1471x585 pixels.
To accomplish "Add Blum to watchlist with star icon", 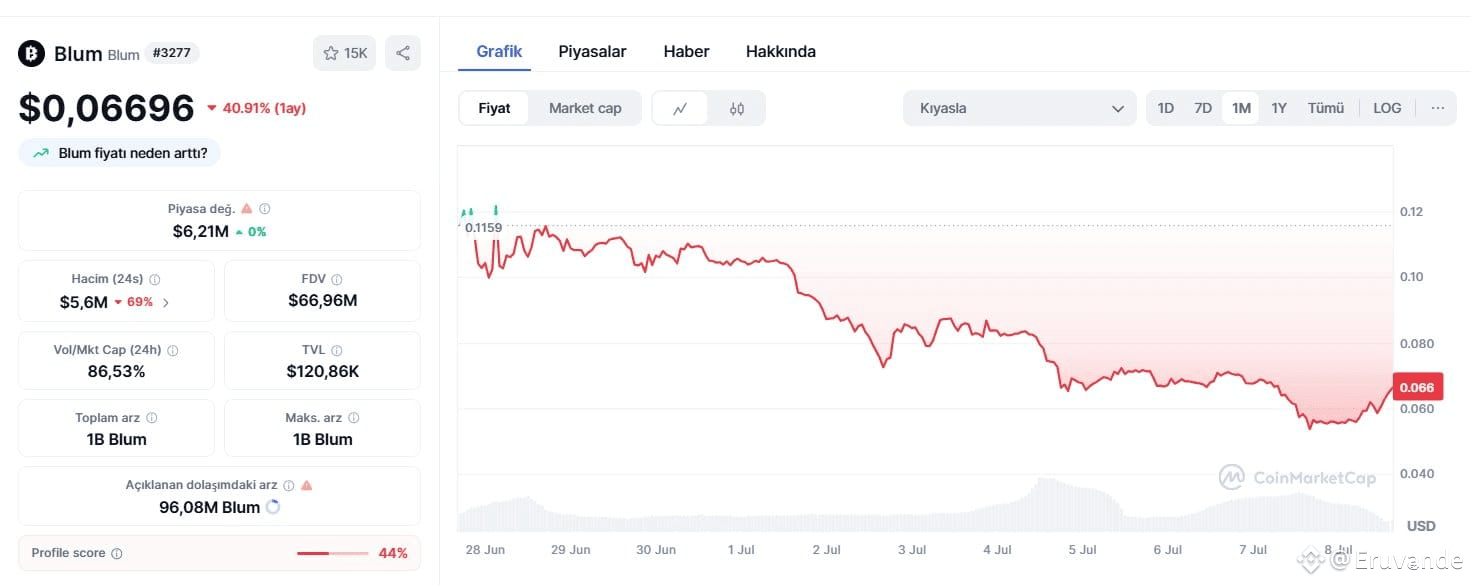I will [331, 53].
